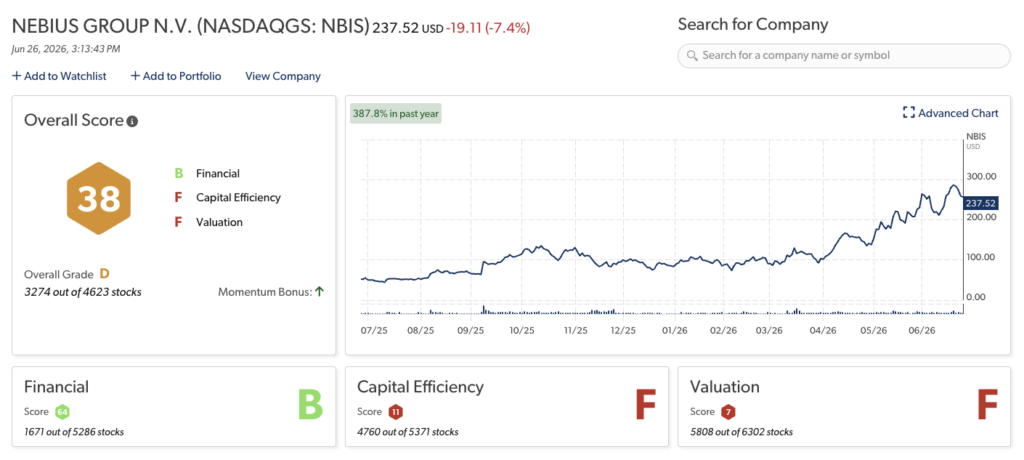The width and height of the screenshot is (1024, 460).
Task: Select the Valuation row in Overall Score
Action: [208, 222]
